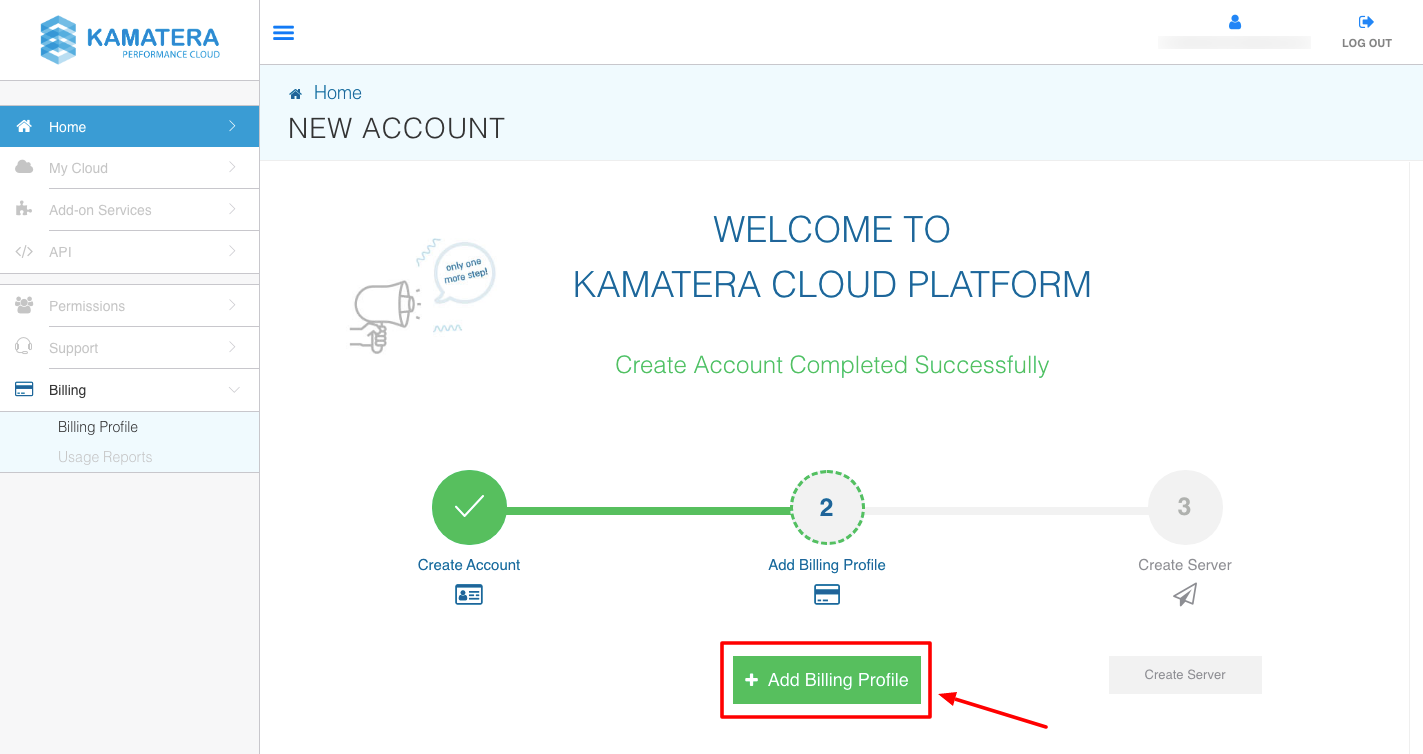Viewport: 1423px width, 754px height.
Task: Toggle the hamburger menu icon
Action: (x=284, y=33)
